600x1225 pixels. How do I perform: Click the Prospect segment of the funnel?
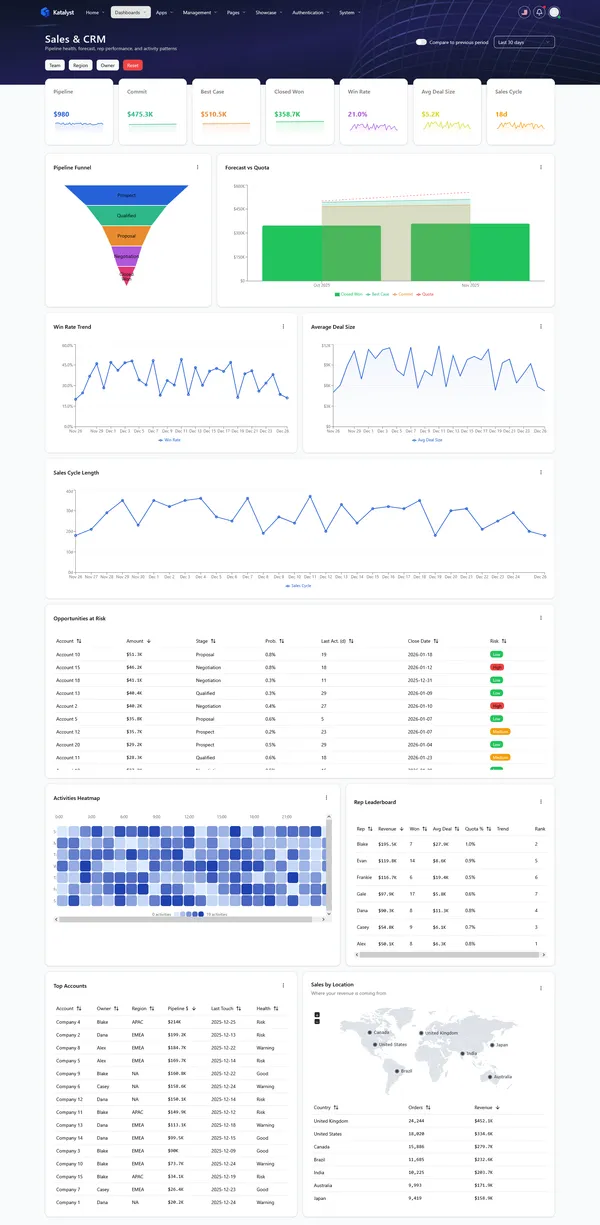[127, 195]
